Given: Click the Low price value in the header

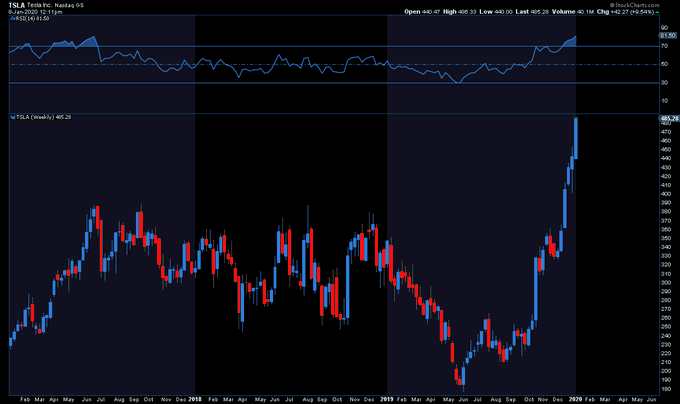Looking at the screenshot, I should coord(503,12).
